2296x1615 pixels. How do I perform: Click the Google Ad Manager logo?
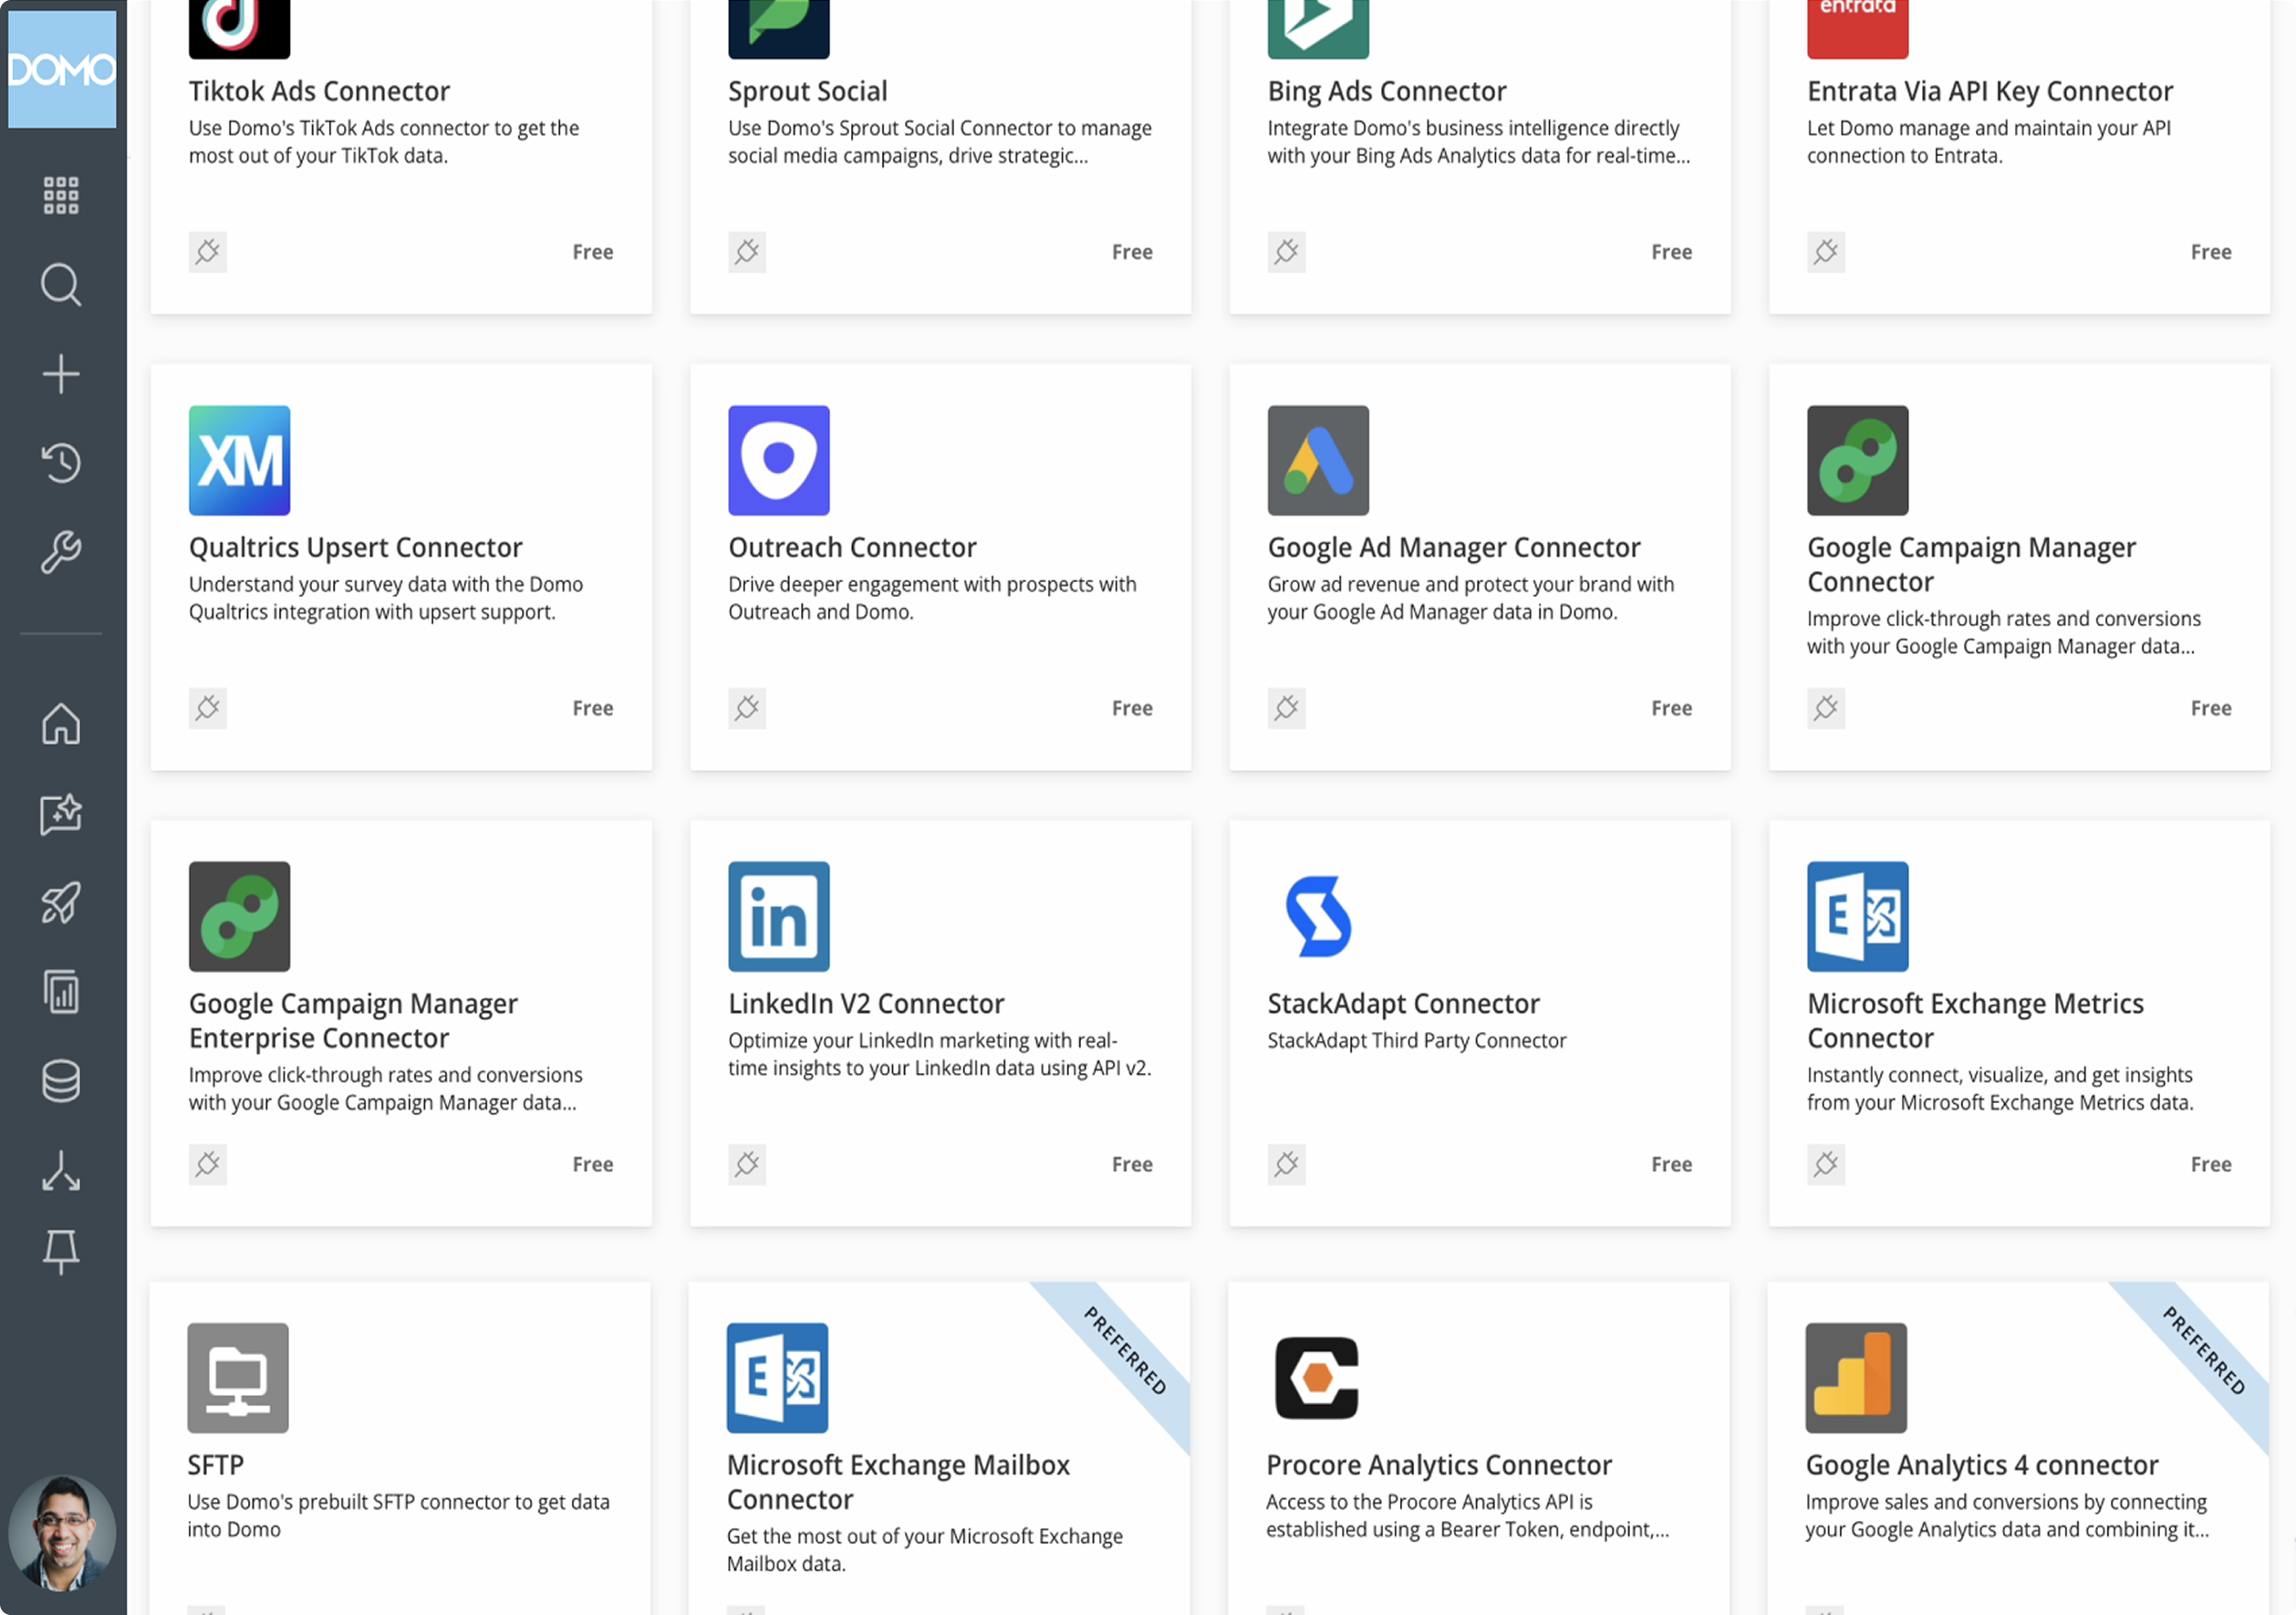coord(1319,460)
